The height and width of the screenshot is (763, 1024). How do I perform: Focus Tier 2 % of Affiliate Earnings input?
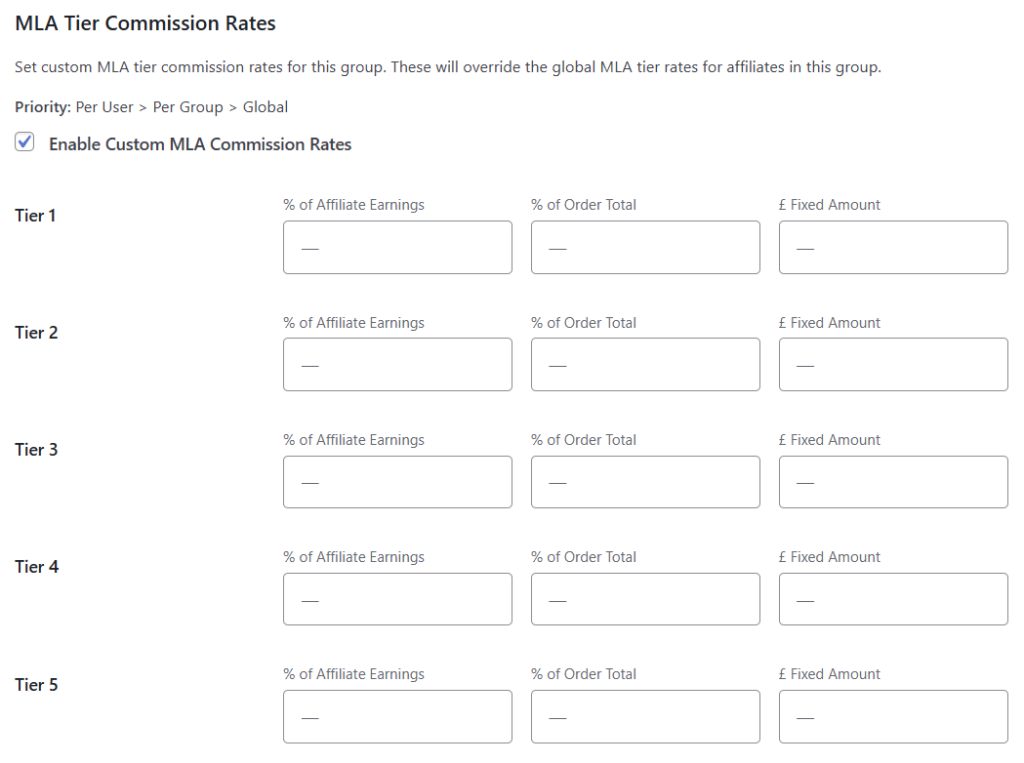click(x=397, y=364)
